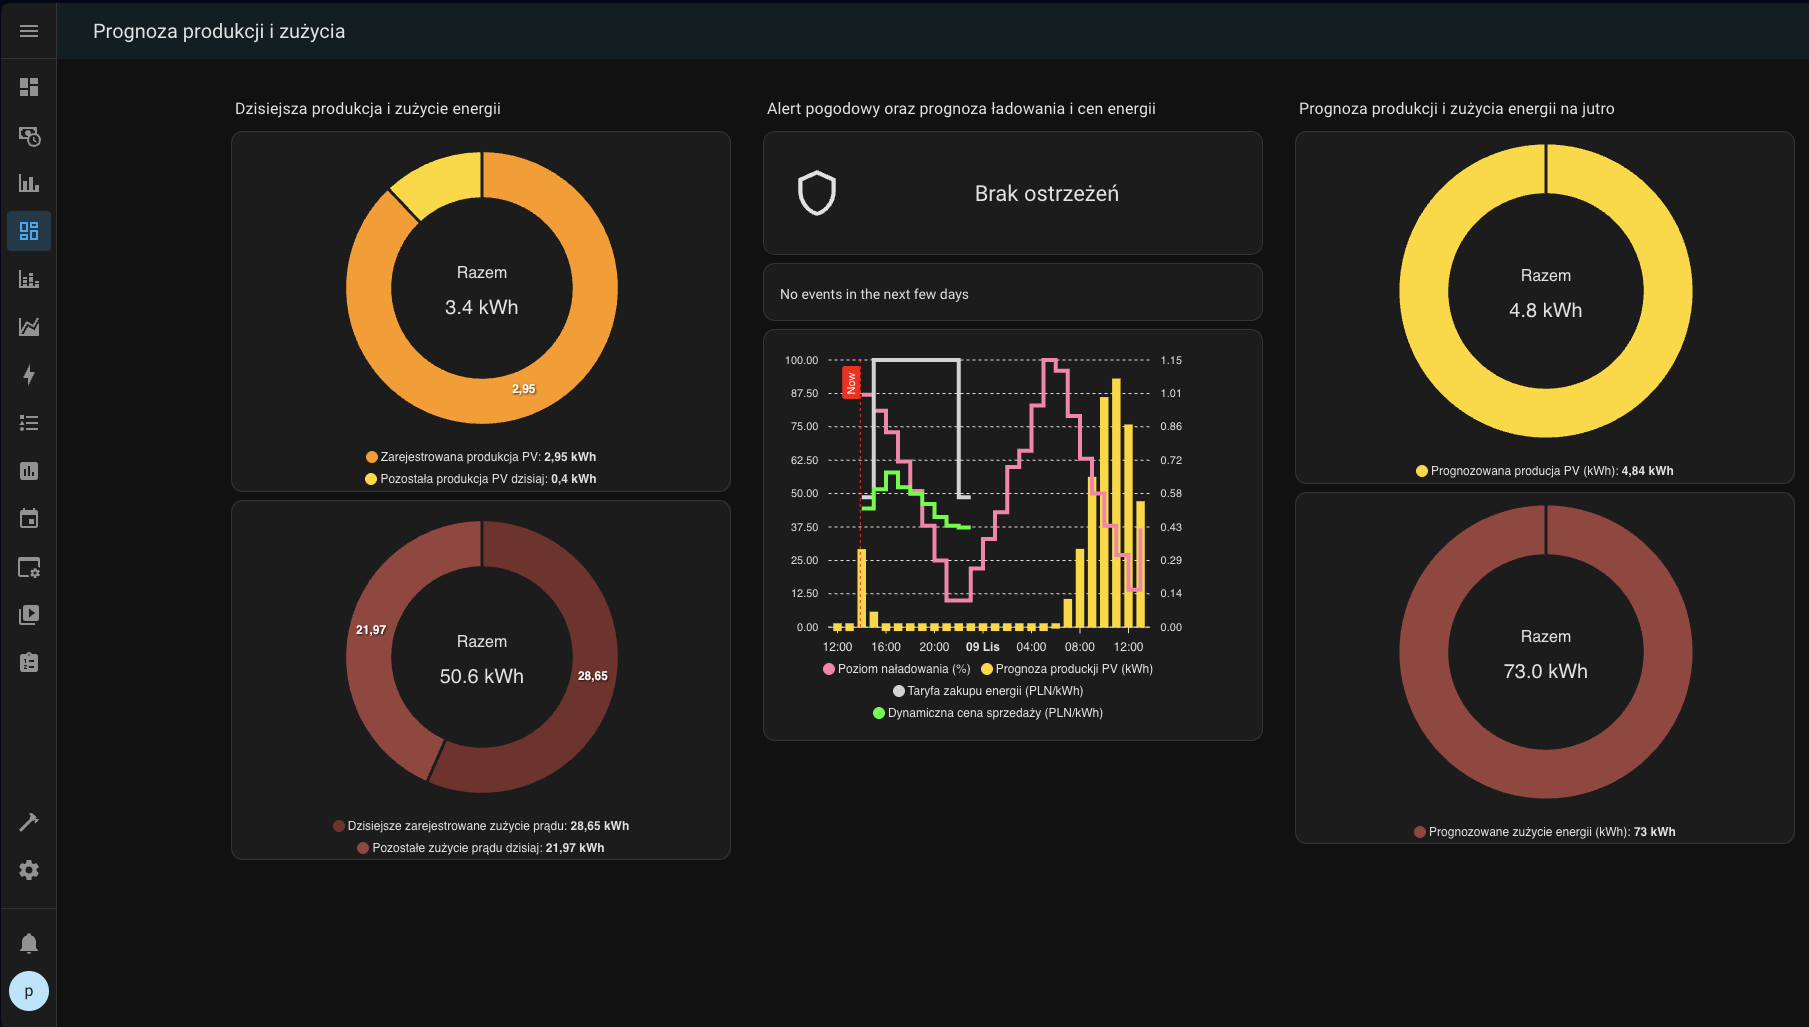Click the user profile avatar 'p'

pos(29,991)
